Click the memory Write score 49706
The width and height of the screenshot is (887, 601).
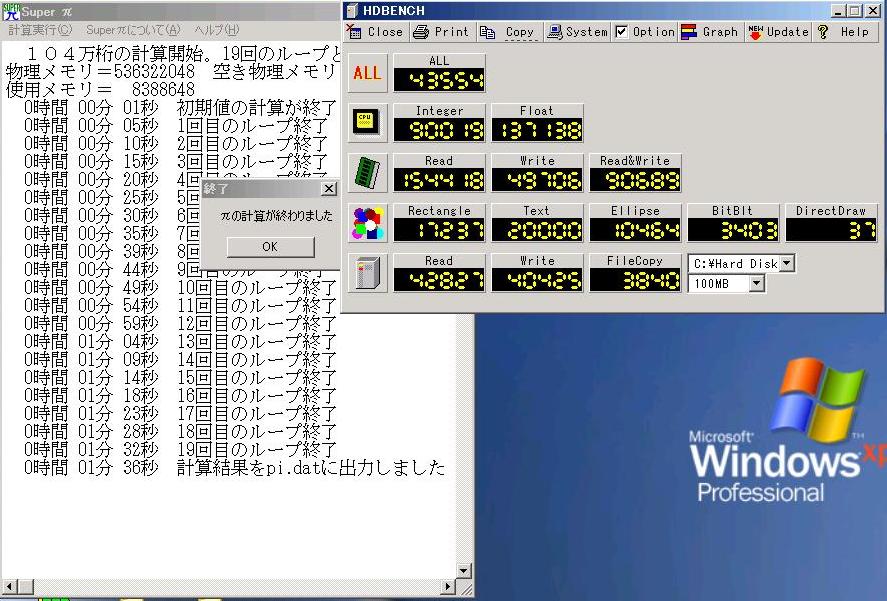(537, 180)
